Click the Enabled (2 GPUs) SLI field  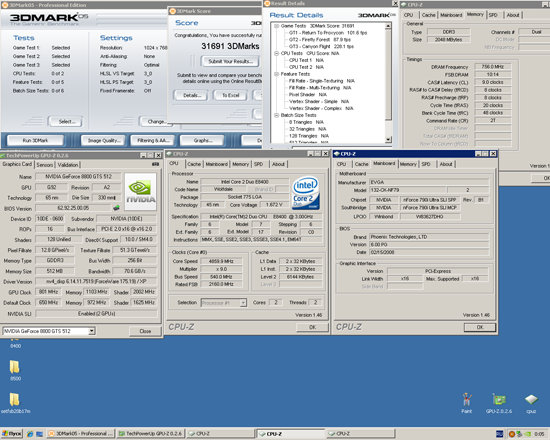point(96,313)
